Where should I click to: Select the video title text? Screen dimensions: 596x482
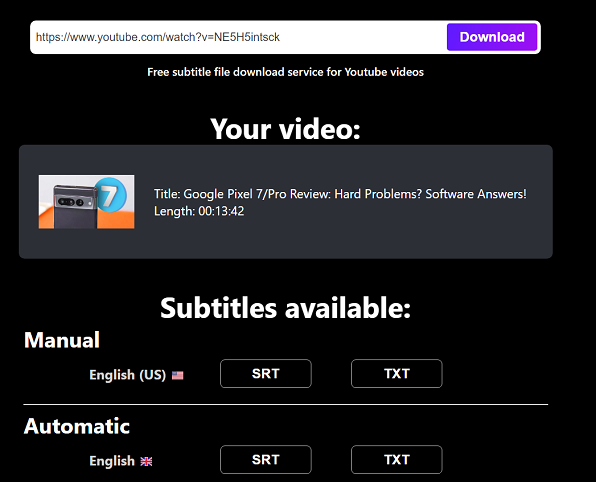[340, 194]
